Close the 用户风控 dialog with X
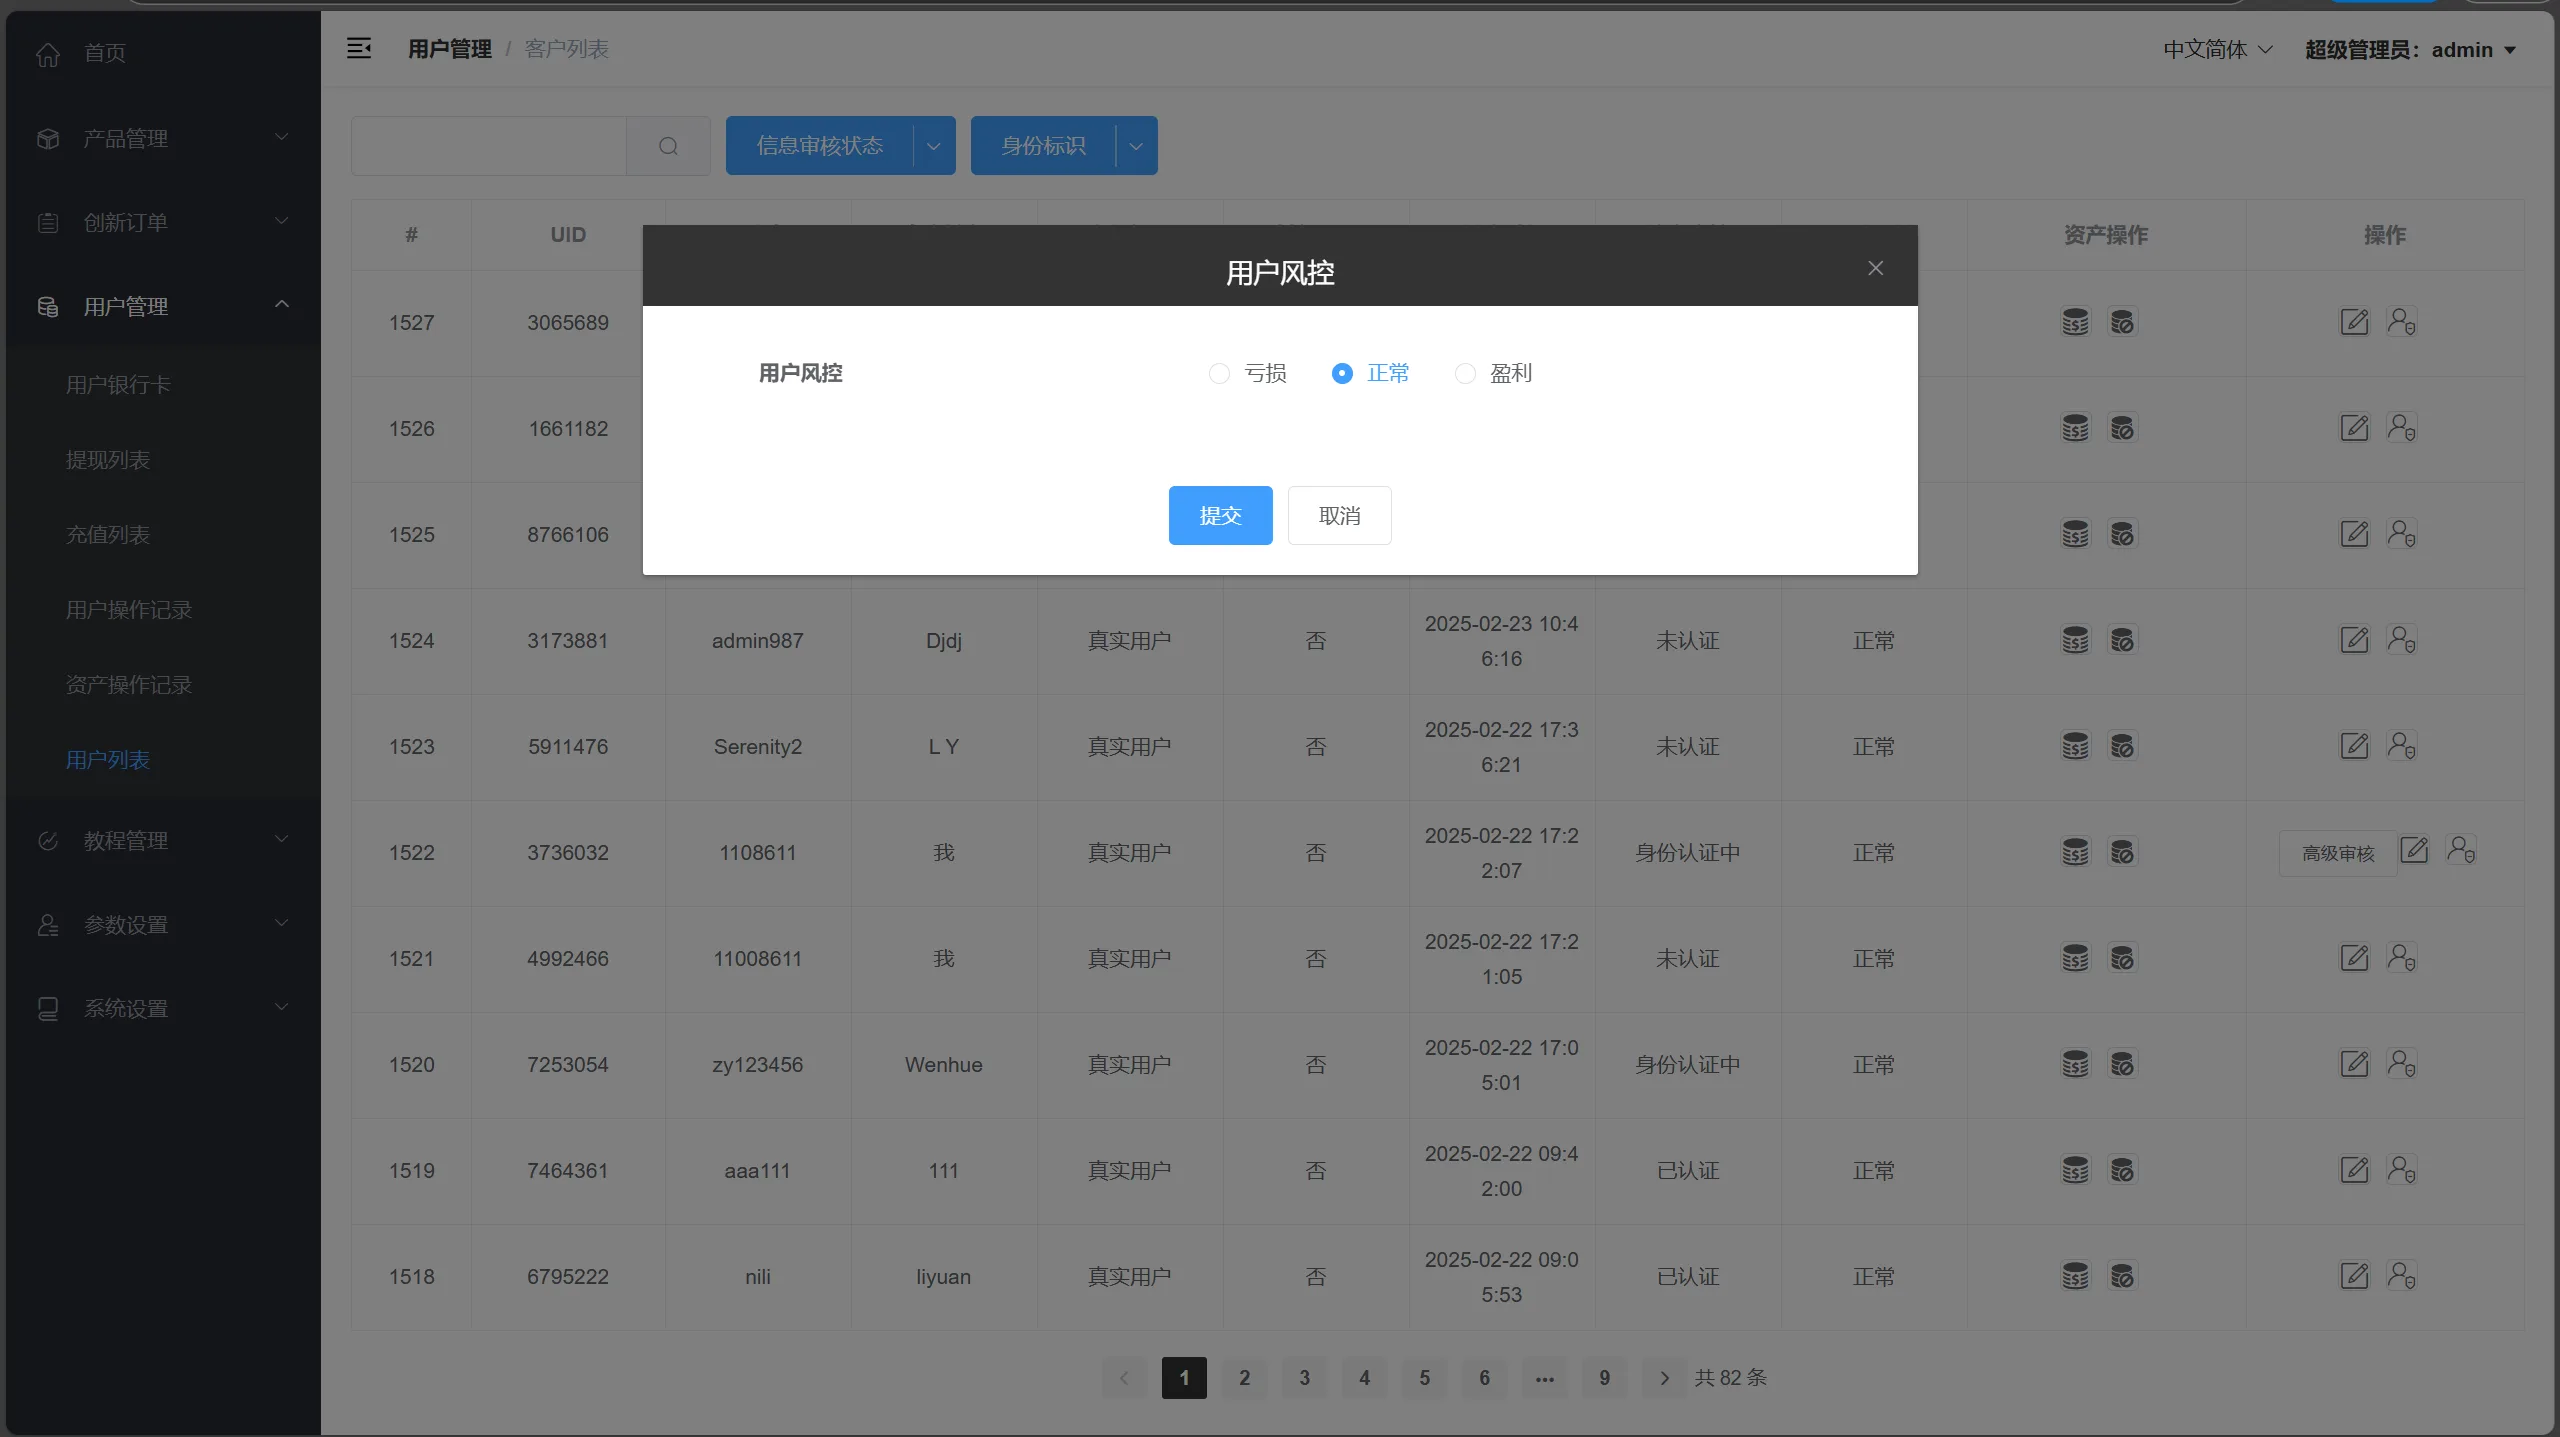Screen dimensions: 2560x1437 coord(1875,268)
